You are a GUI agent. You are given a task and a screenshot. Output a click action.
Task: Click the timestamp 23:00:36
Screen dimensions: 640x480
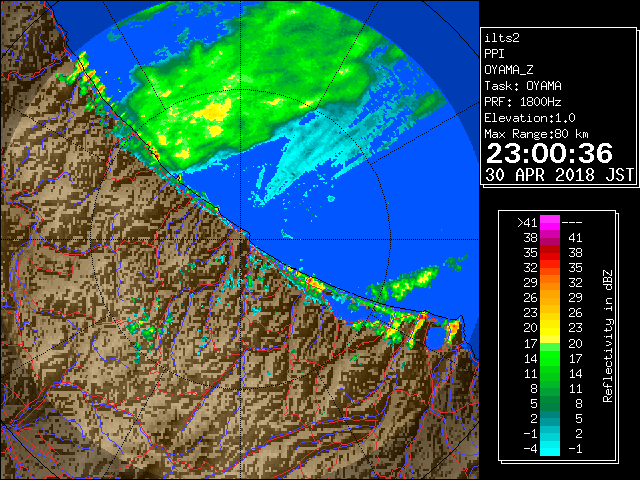549,153
